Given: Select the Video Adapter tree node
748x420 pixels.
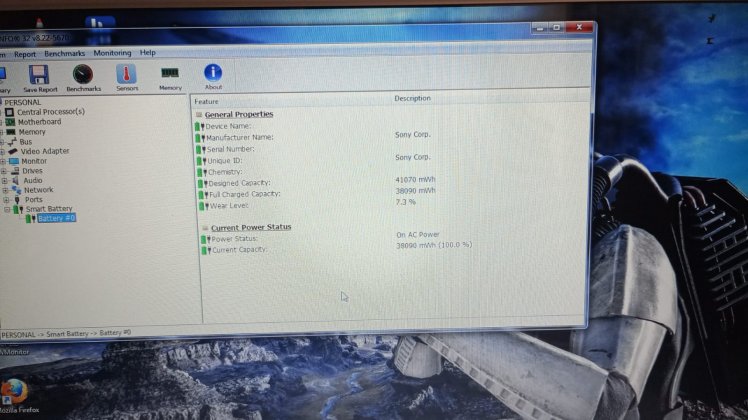Looking at the screenshot, I should click(x=44, y=151).
